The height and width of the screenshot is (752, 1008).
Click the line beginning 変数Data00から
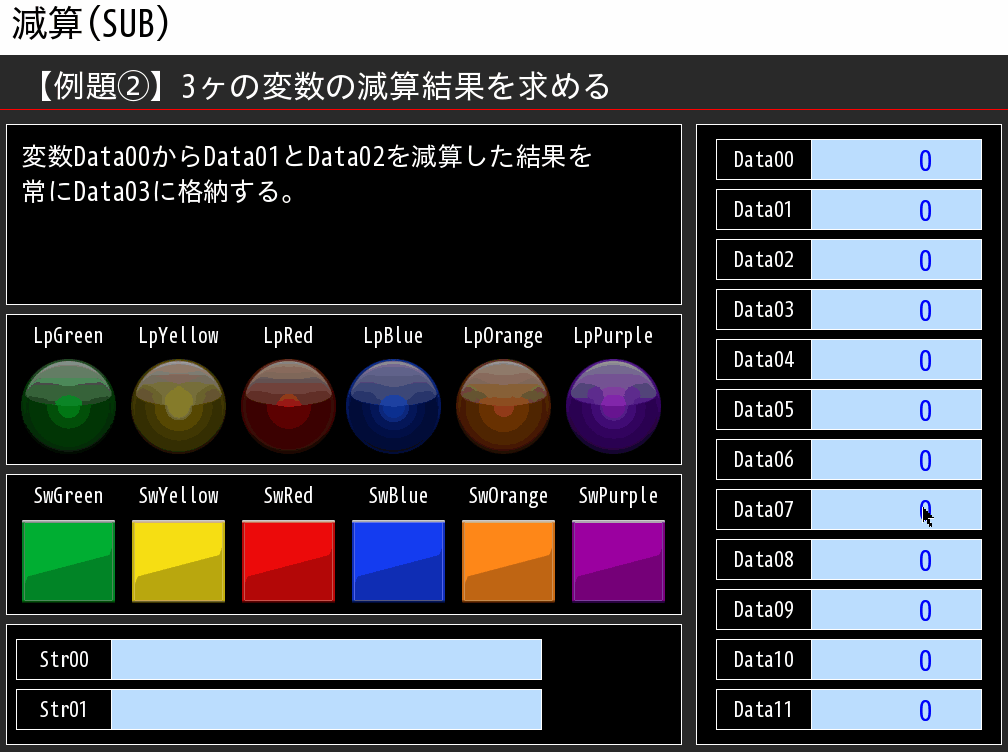307,156
